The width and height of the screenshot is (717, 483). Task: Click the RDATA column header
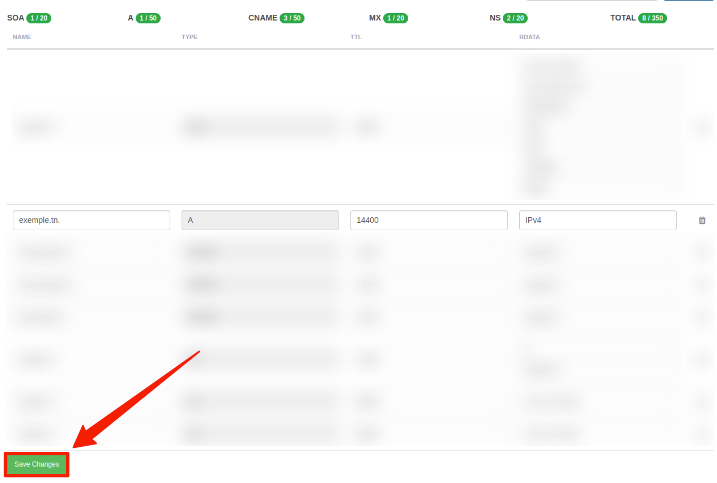coord(530,37)
